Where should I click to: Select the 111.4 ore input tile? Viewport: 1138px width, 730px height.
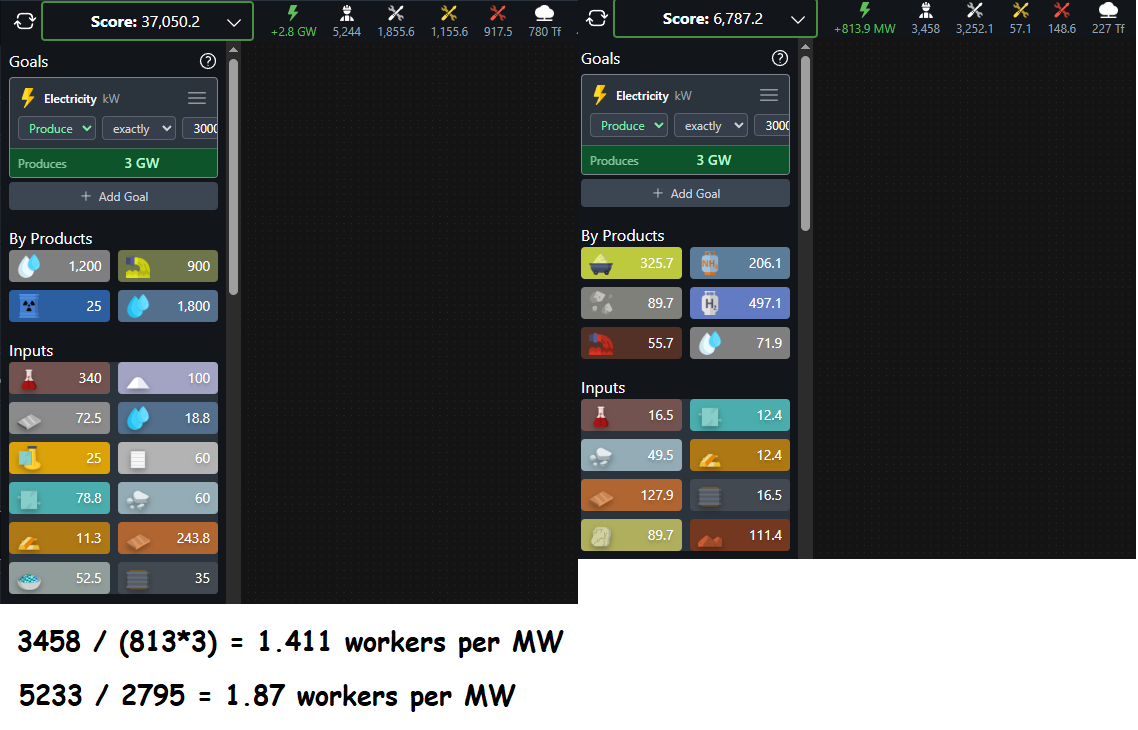(x=740, y=535)
